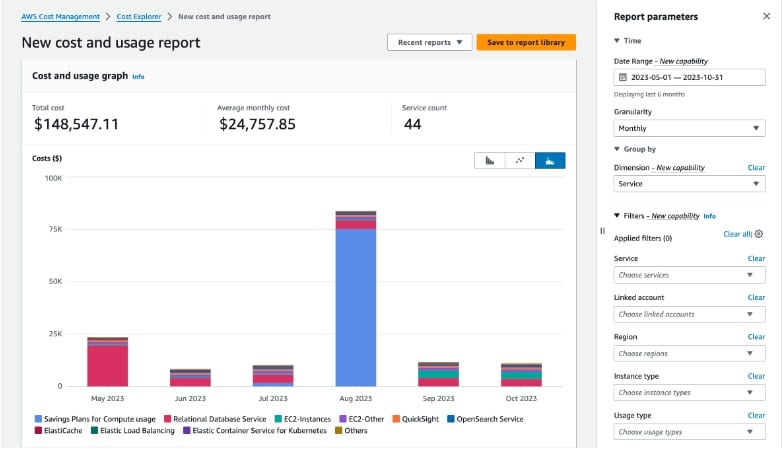Open Cost Explorer breadcrumb link
Screen dimensions: 783x449
[139, 16]
